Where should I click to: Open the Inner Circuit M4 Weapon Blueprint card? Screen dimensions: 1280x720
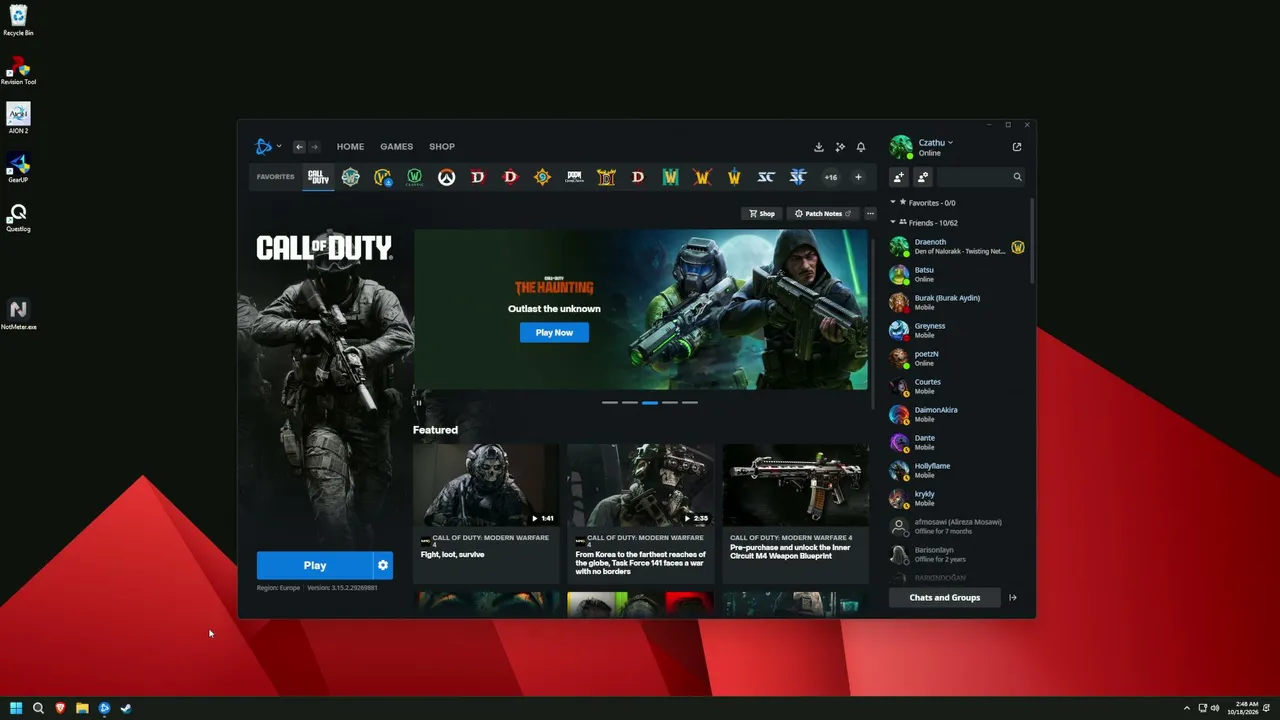coord(796,513)
